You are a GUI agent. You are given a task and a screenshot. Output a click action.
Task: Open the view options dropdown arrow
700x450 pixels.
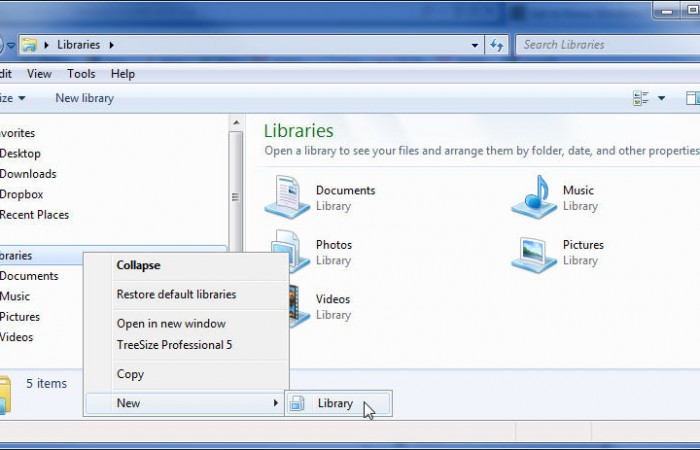[661, 98]
